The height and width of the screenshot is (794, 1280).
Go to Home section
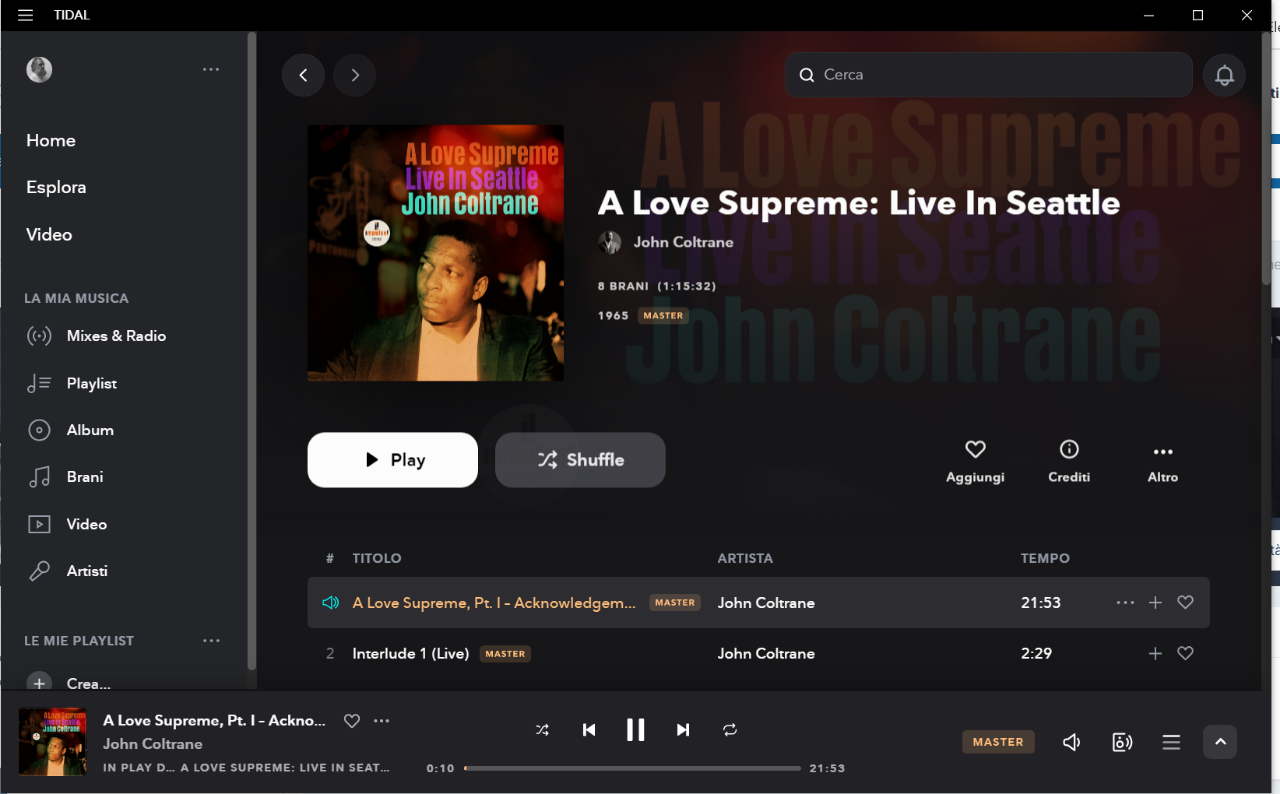[x=51, y=140]
